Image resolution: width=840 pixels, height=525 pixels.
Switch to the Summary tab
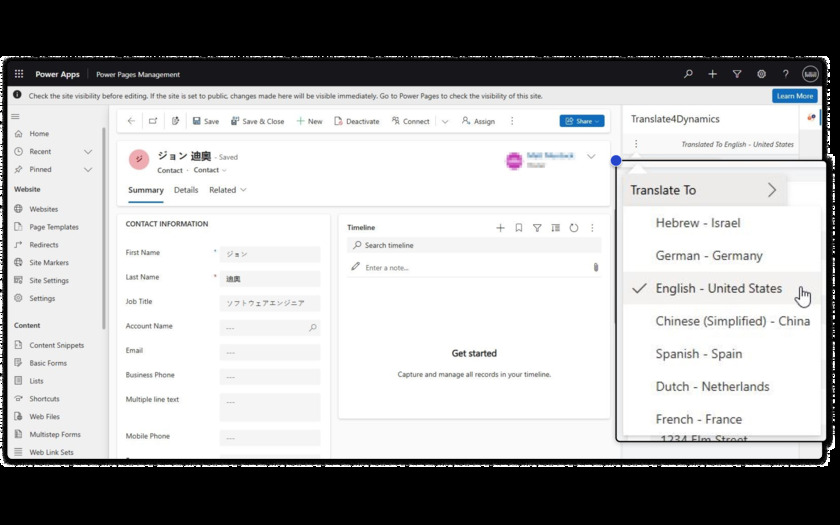(x=146, y=190)
